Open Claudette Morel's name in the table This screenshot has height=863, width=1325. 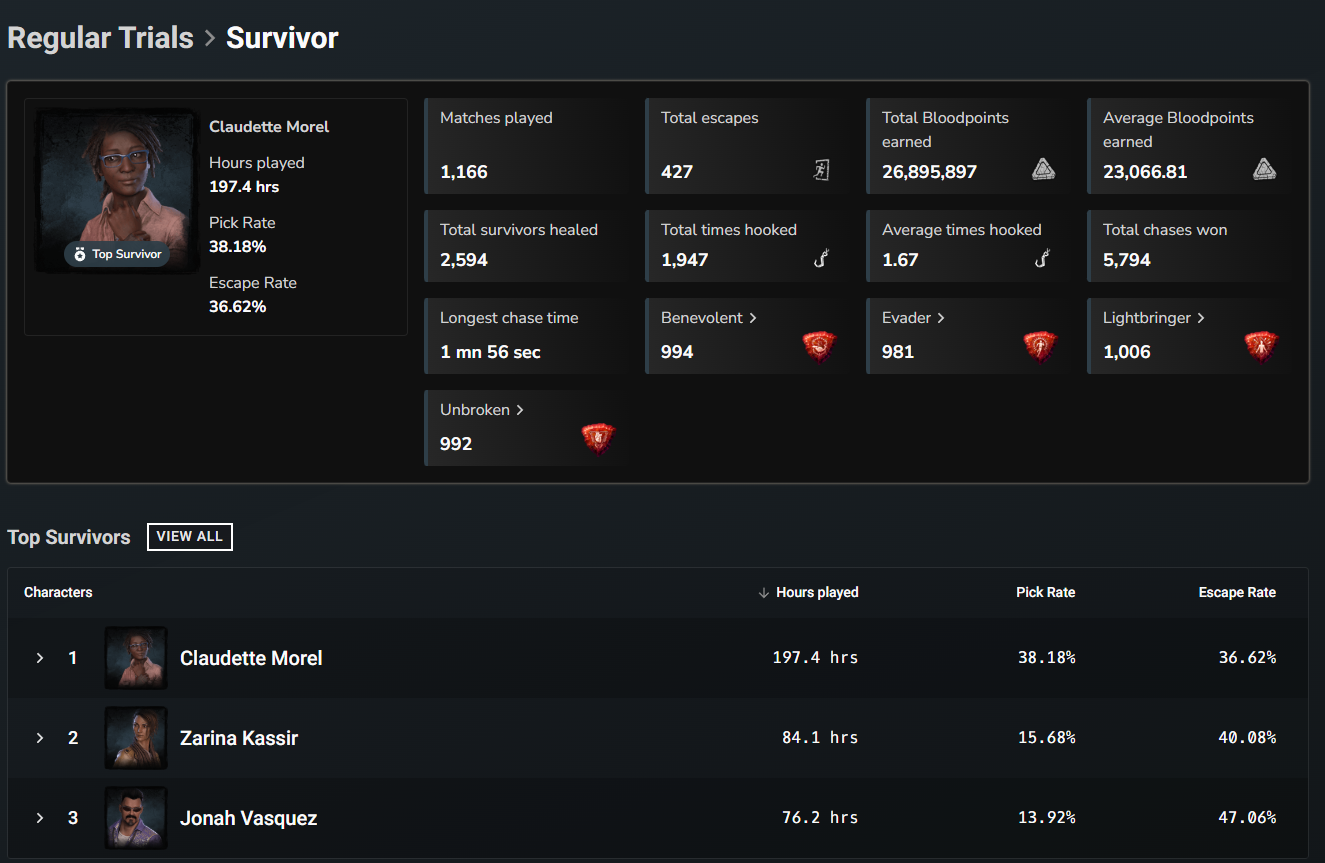coord(251,658)
